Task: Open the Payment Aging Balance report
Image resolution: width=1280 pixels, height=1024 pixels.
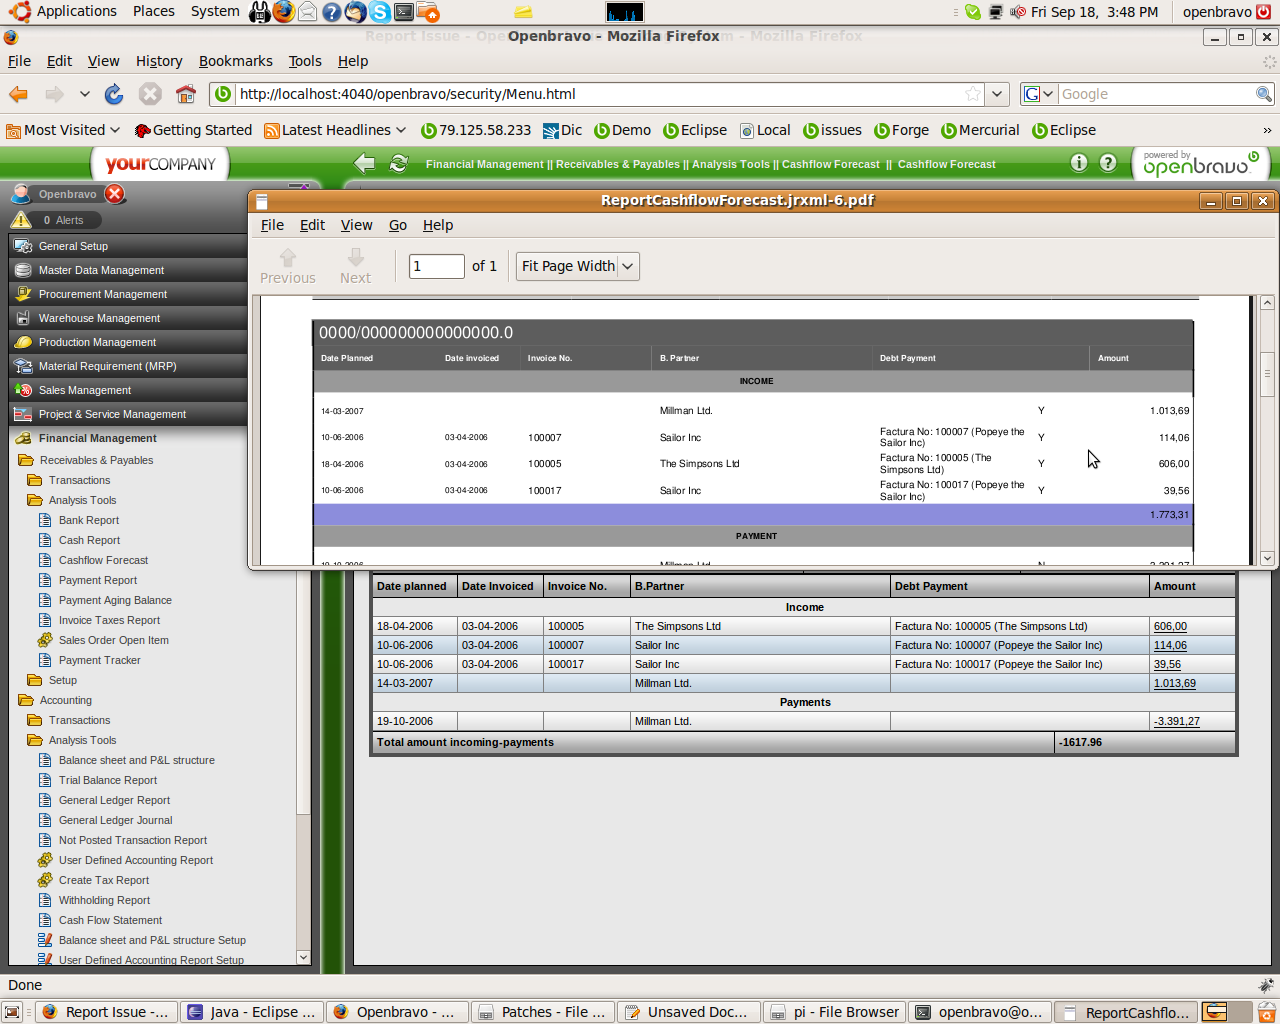Action: 115,600
